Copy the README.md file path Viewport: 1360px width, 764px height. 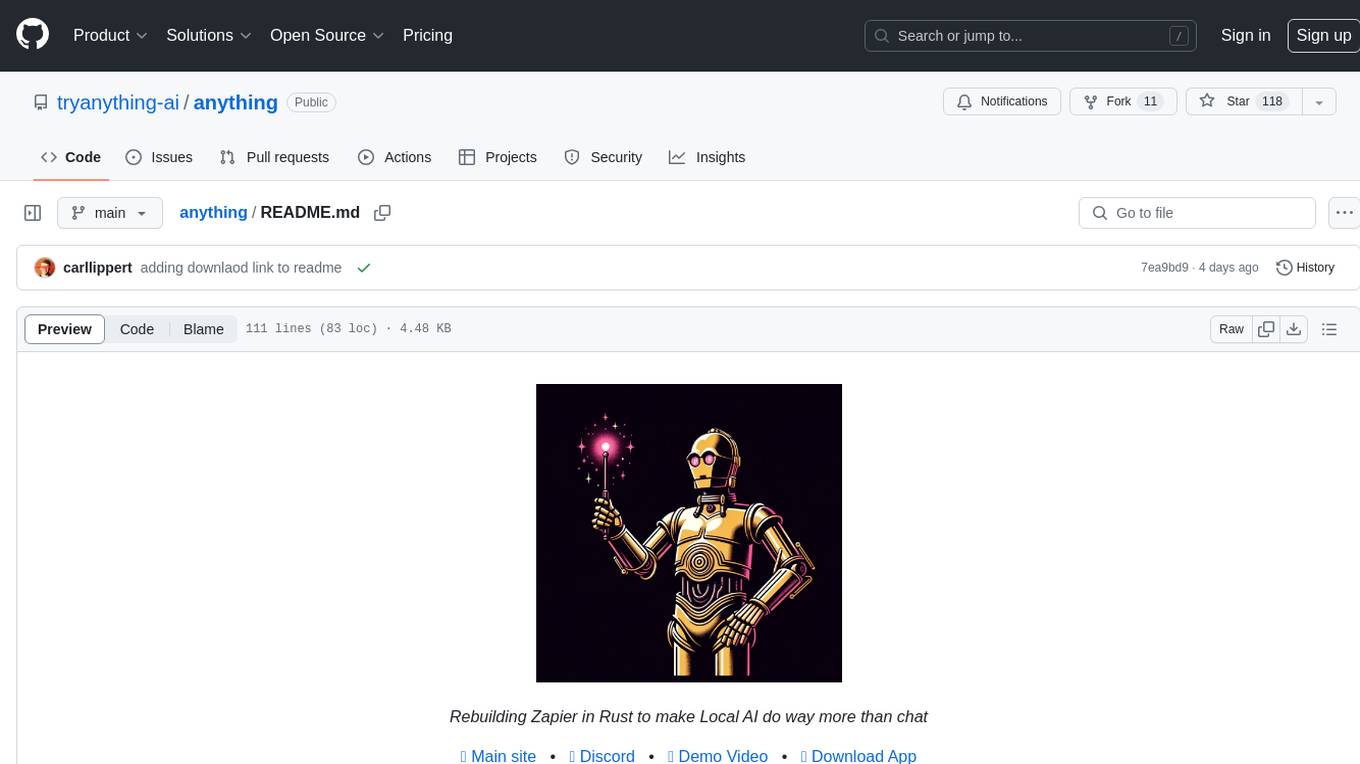(382, 213)
